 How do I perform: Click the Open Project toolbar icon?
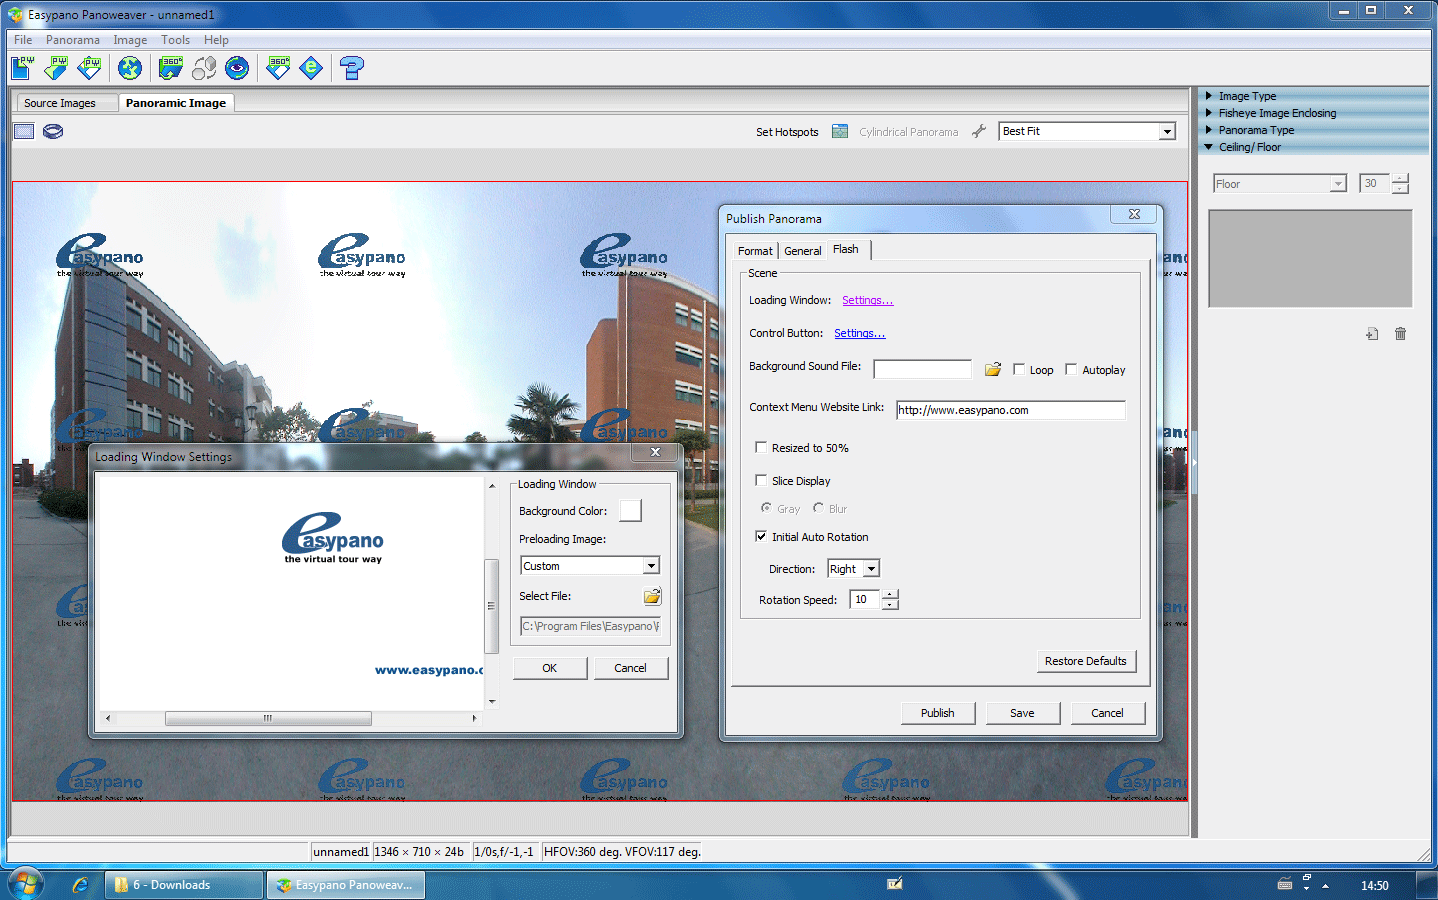tap(56, 68)
